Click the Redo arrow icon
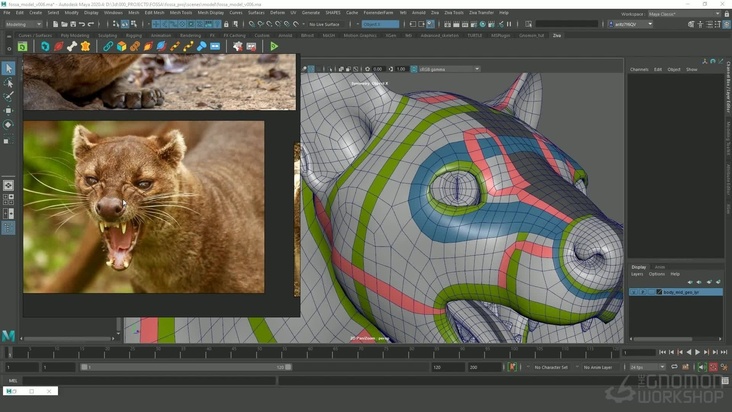This screenshot has height=412, width=732. click(x=91, y=24)
